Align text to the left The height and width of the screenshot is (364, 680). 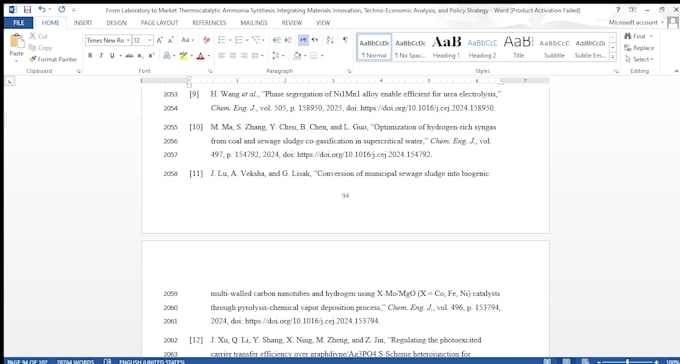[222, 56]
